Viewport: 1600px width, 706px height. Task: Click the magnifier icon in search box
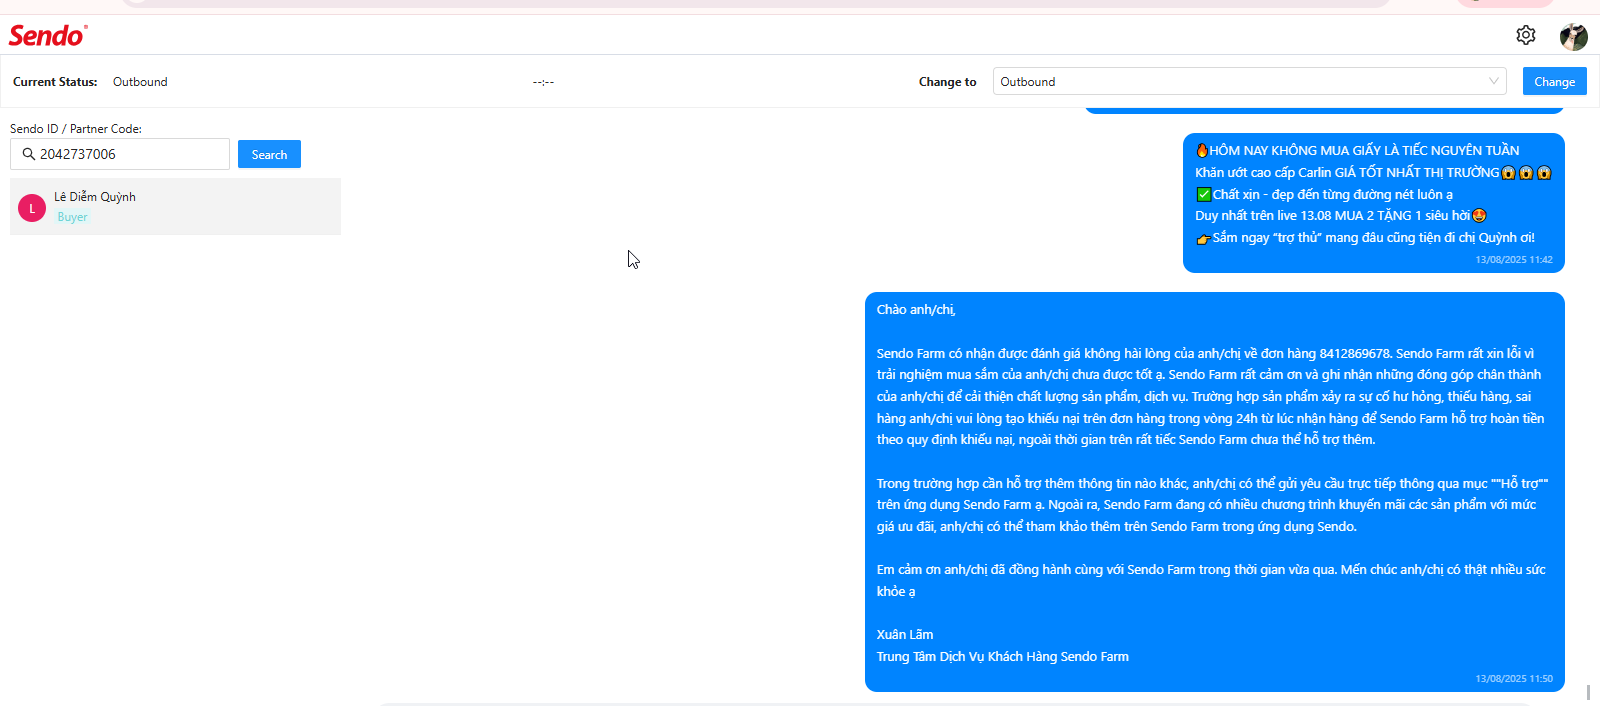(x=28, y=154)
